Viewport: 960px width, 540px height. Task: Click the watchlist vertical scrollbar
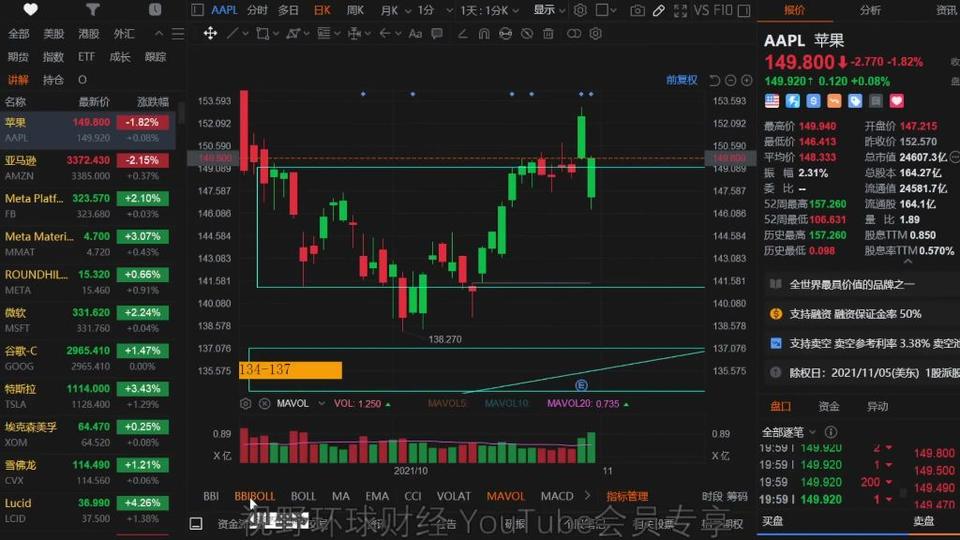[x=181, y=114]
